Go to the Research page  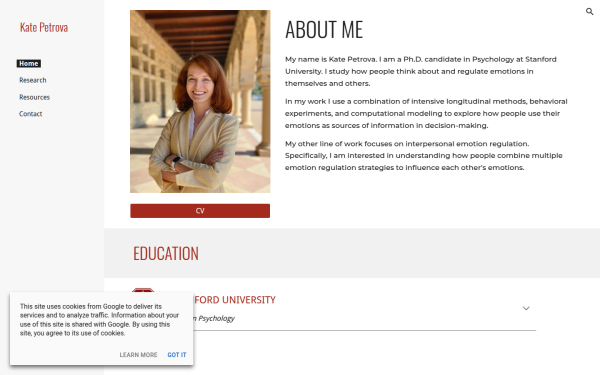[x=33, y=80]
